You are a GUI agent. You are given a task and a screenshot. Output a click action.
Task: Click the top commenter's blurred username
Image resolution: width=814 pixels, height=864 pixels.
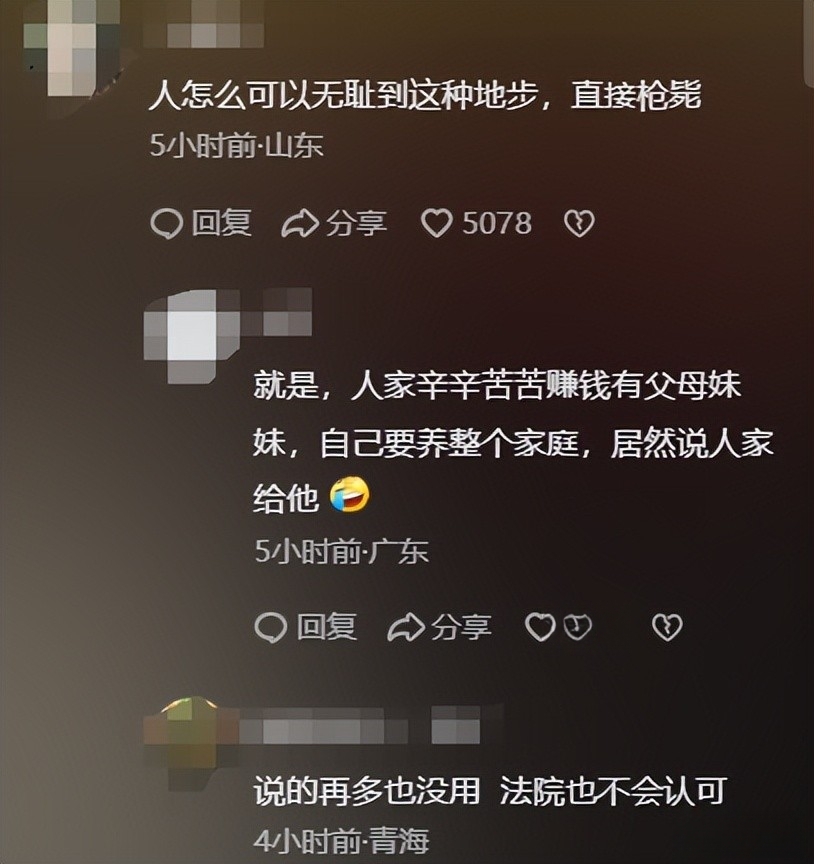[203, 25]
